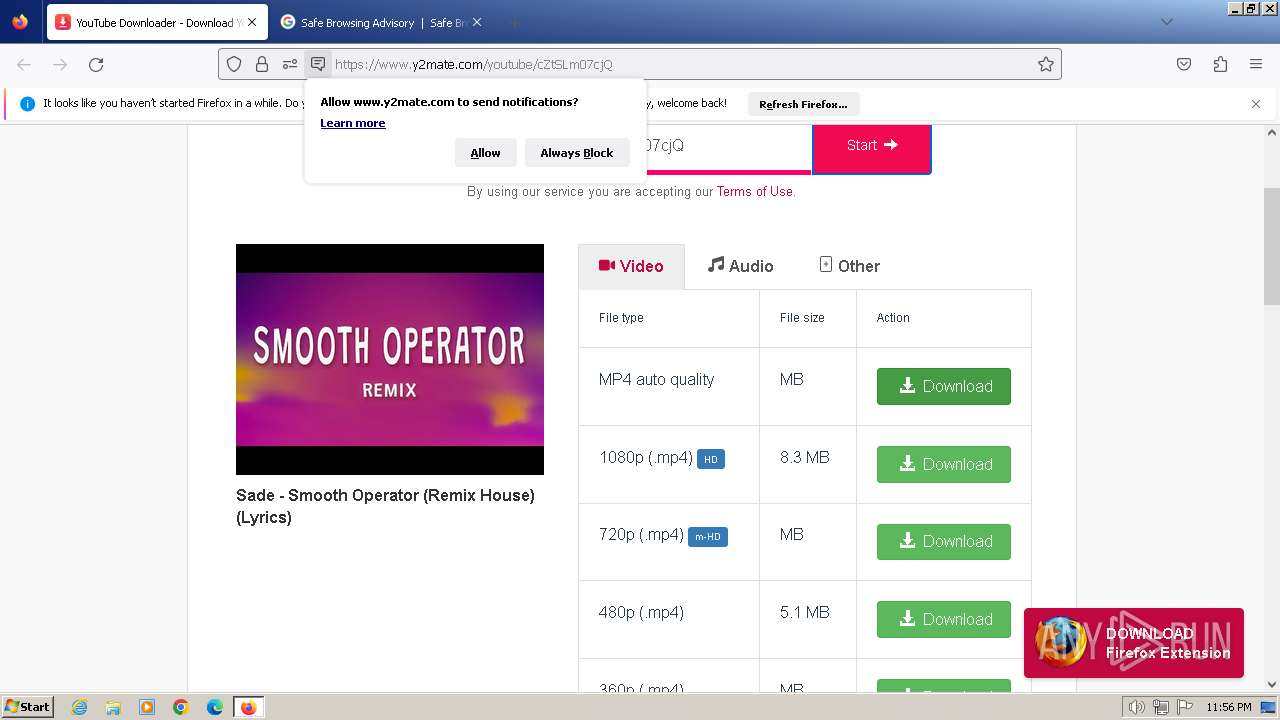Open the List all tabs dropdown arrow
Image resolution: width=1280 pixels, height=720 pixels.
coord(1167,22)
